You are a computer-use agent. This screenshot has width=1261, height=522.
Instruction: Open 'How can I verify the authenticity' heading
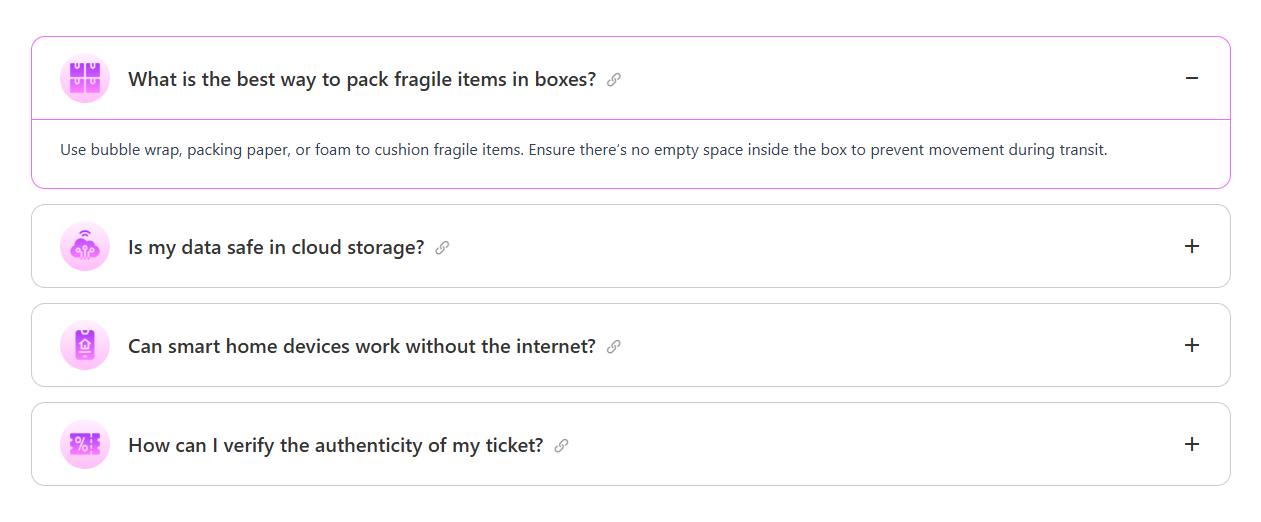pos(336,446)
